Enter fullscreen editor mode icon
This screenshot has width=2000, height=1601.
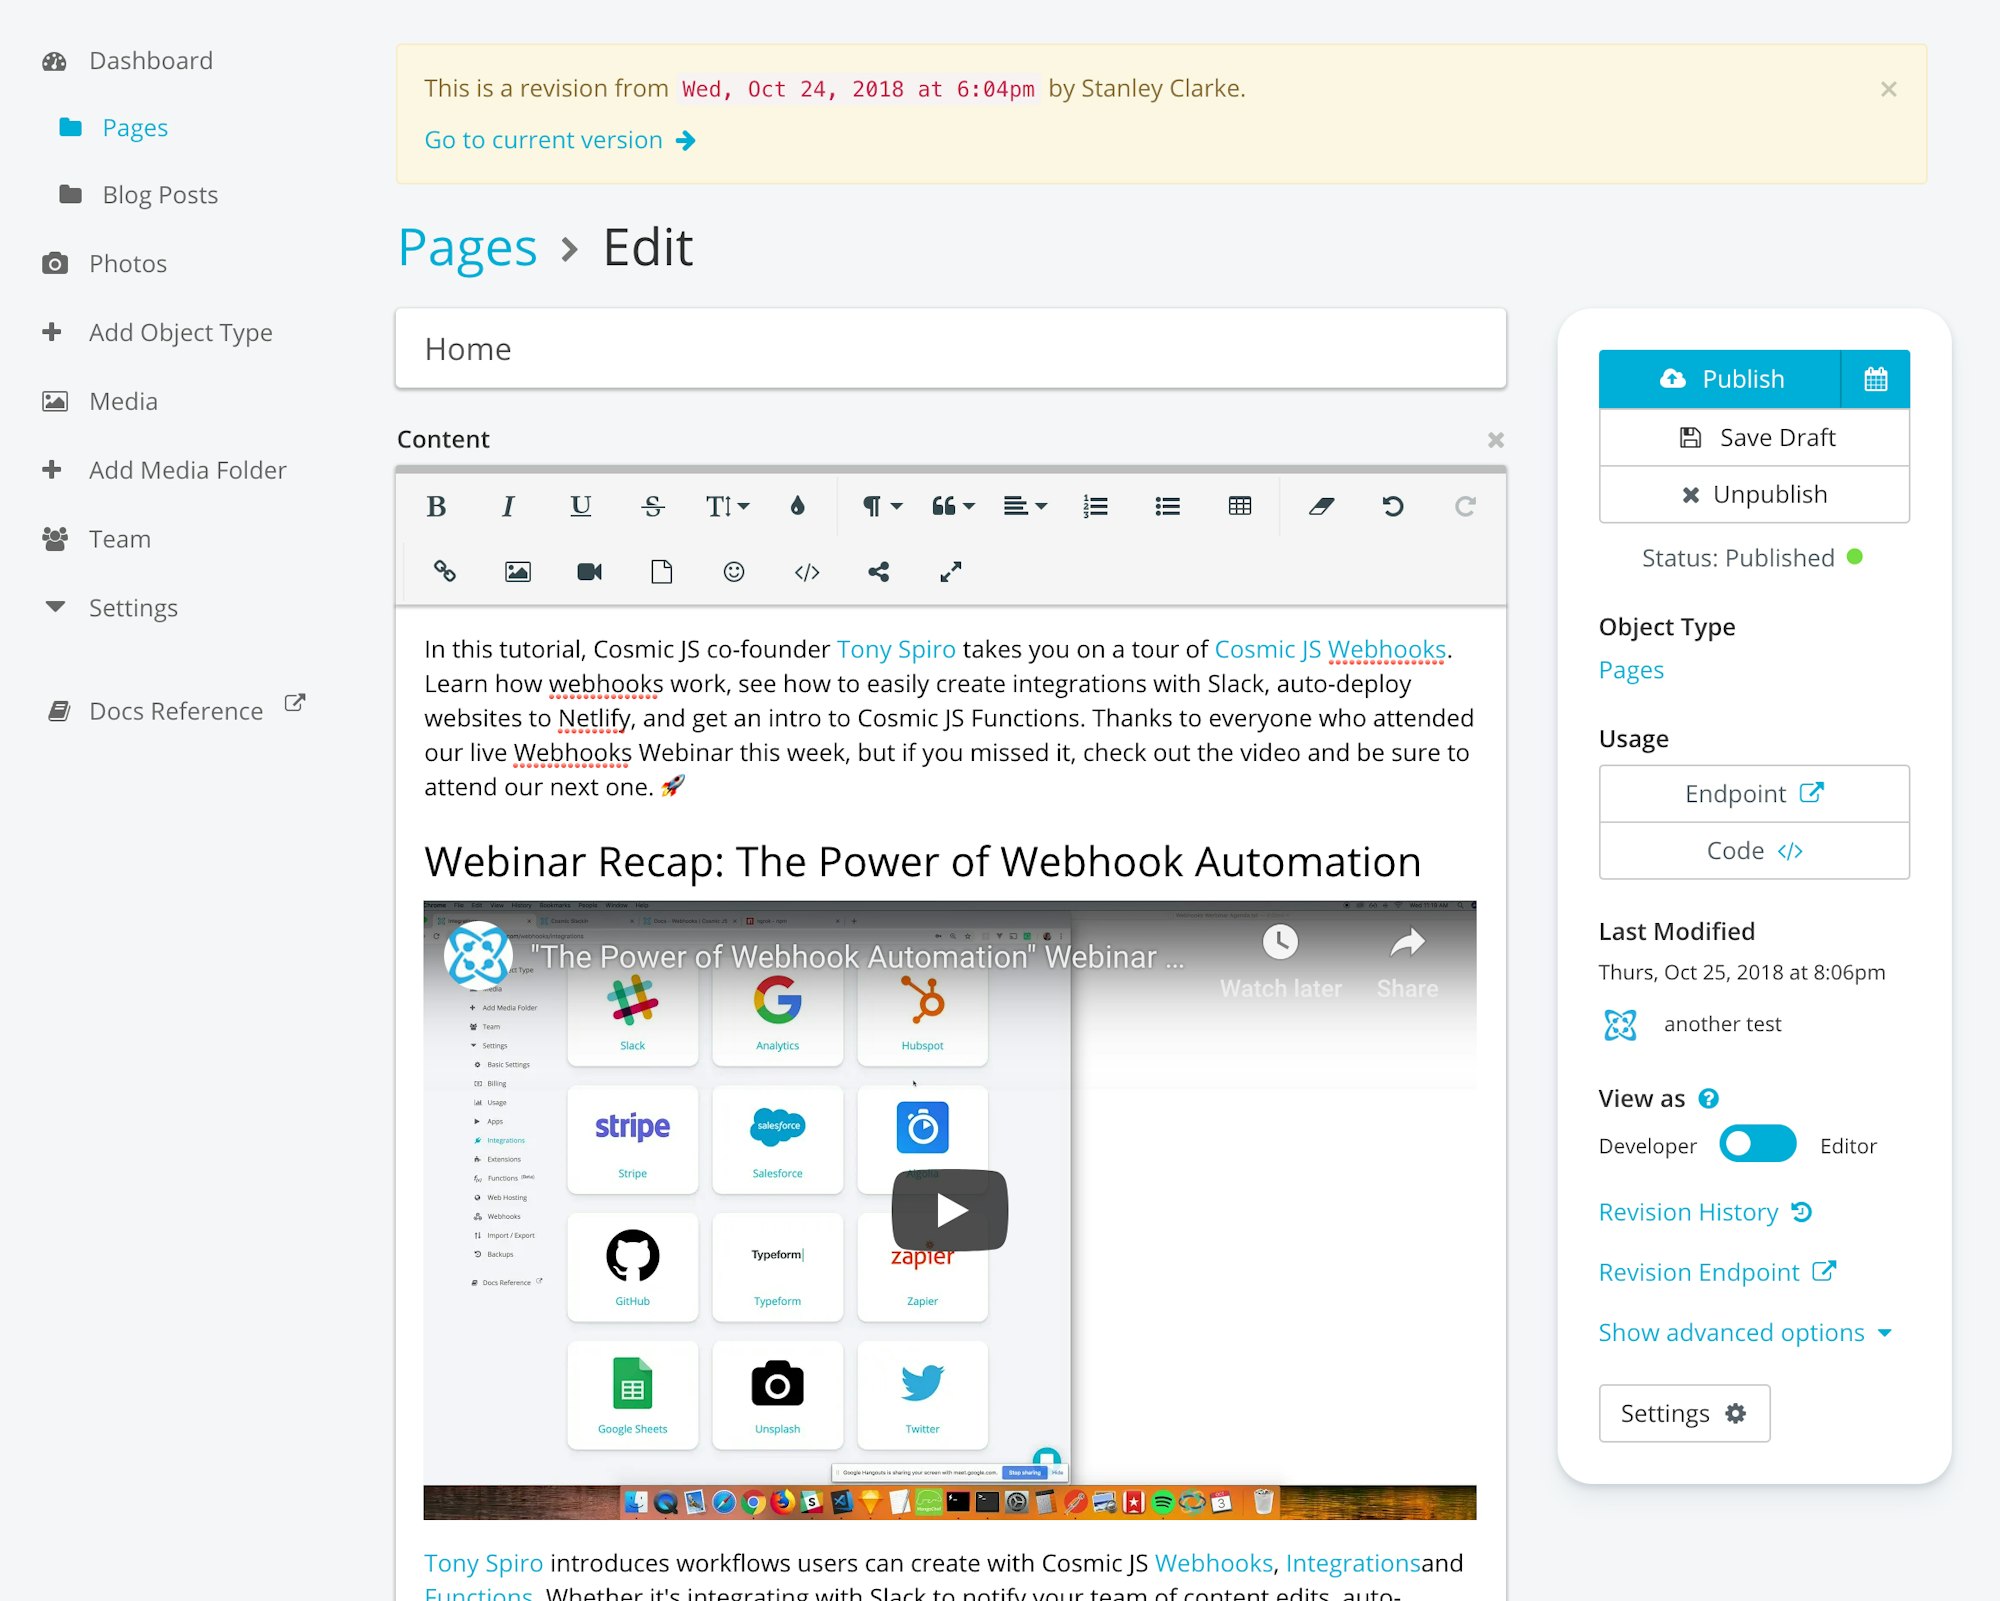[950, 572]
